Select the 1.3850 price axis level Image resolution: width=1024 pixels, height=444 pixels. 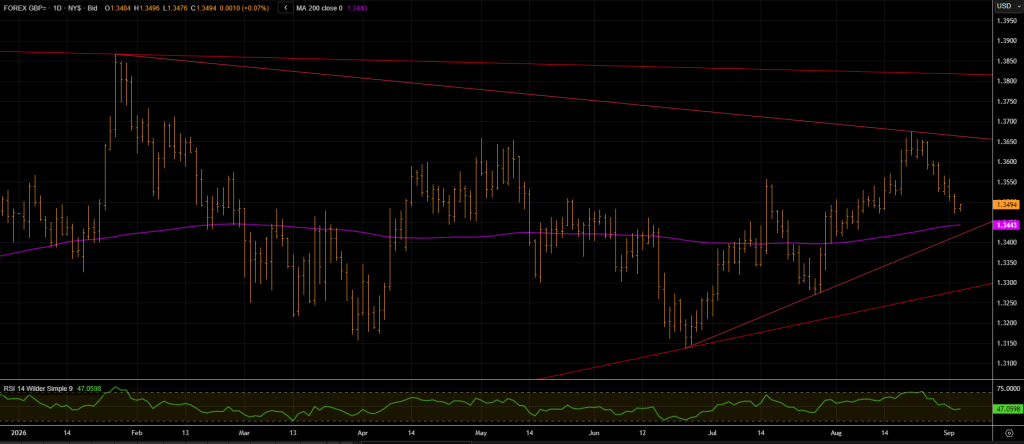click(x=1006, y=61)
